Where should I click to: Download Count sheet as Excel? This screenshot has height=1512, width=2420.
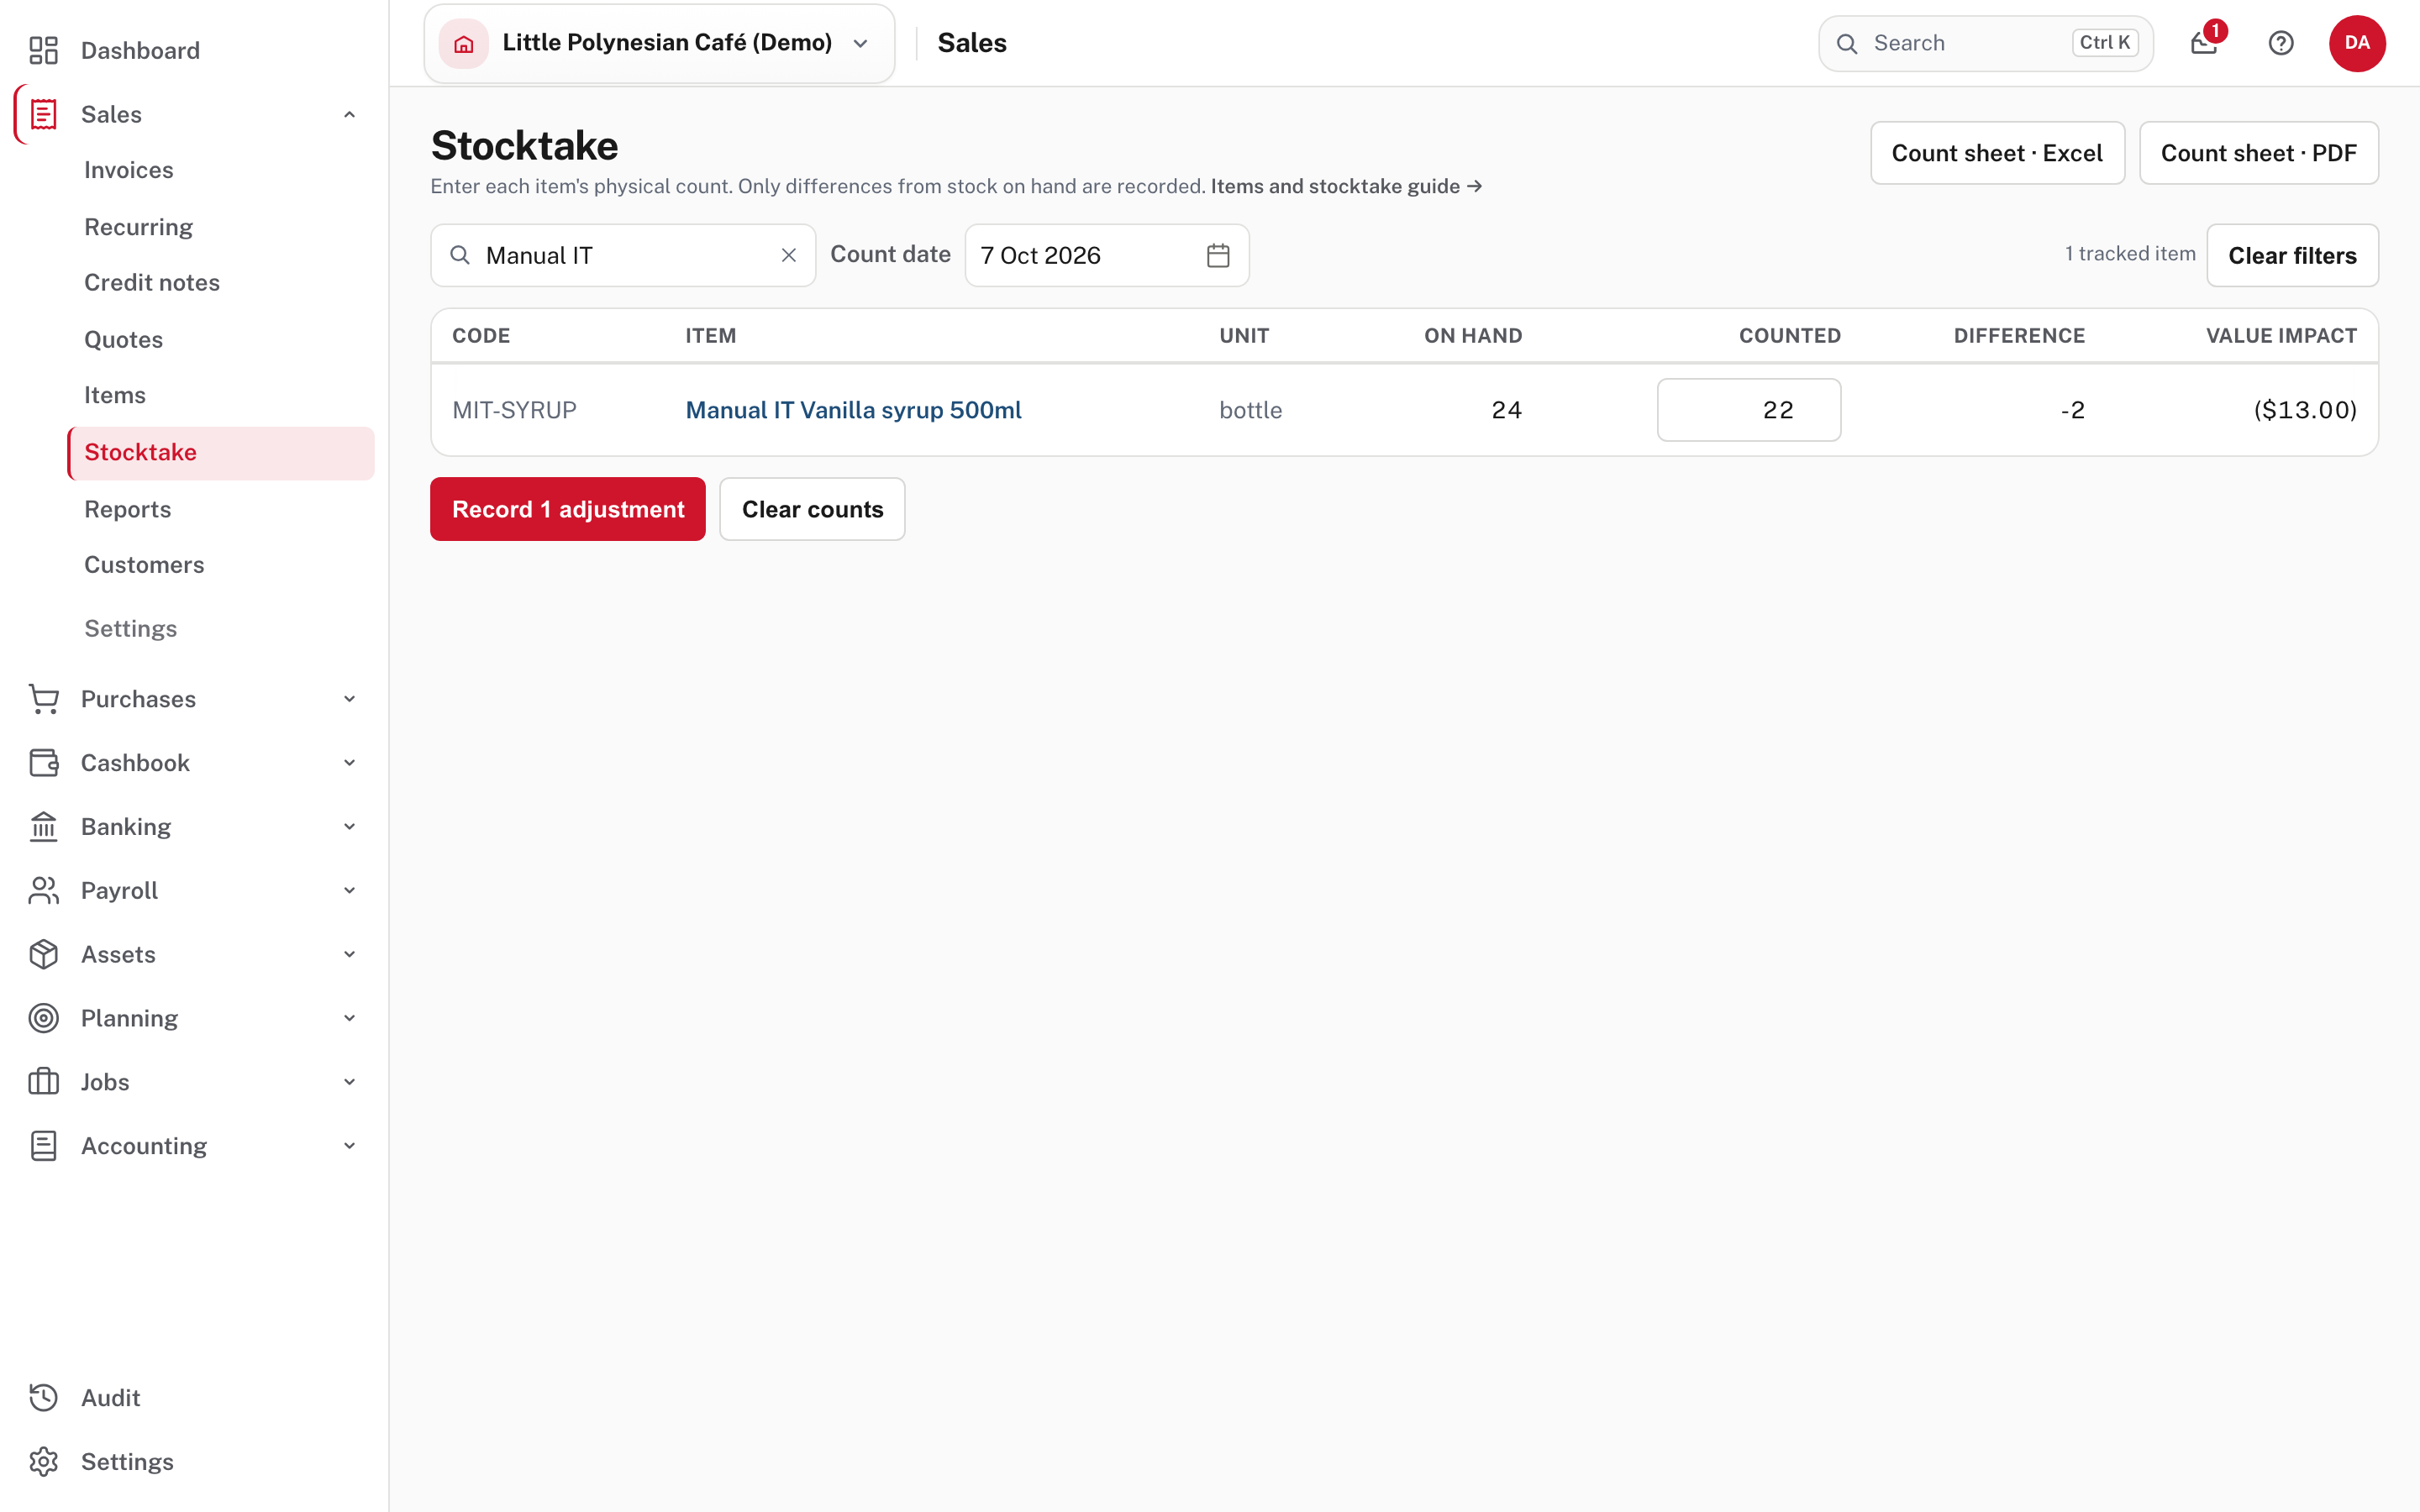click(1997, 153)
